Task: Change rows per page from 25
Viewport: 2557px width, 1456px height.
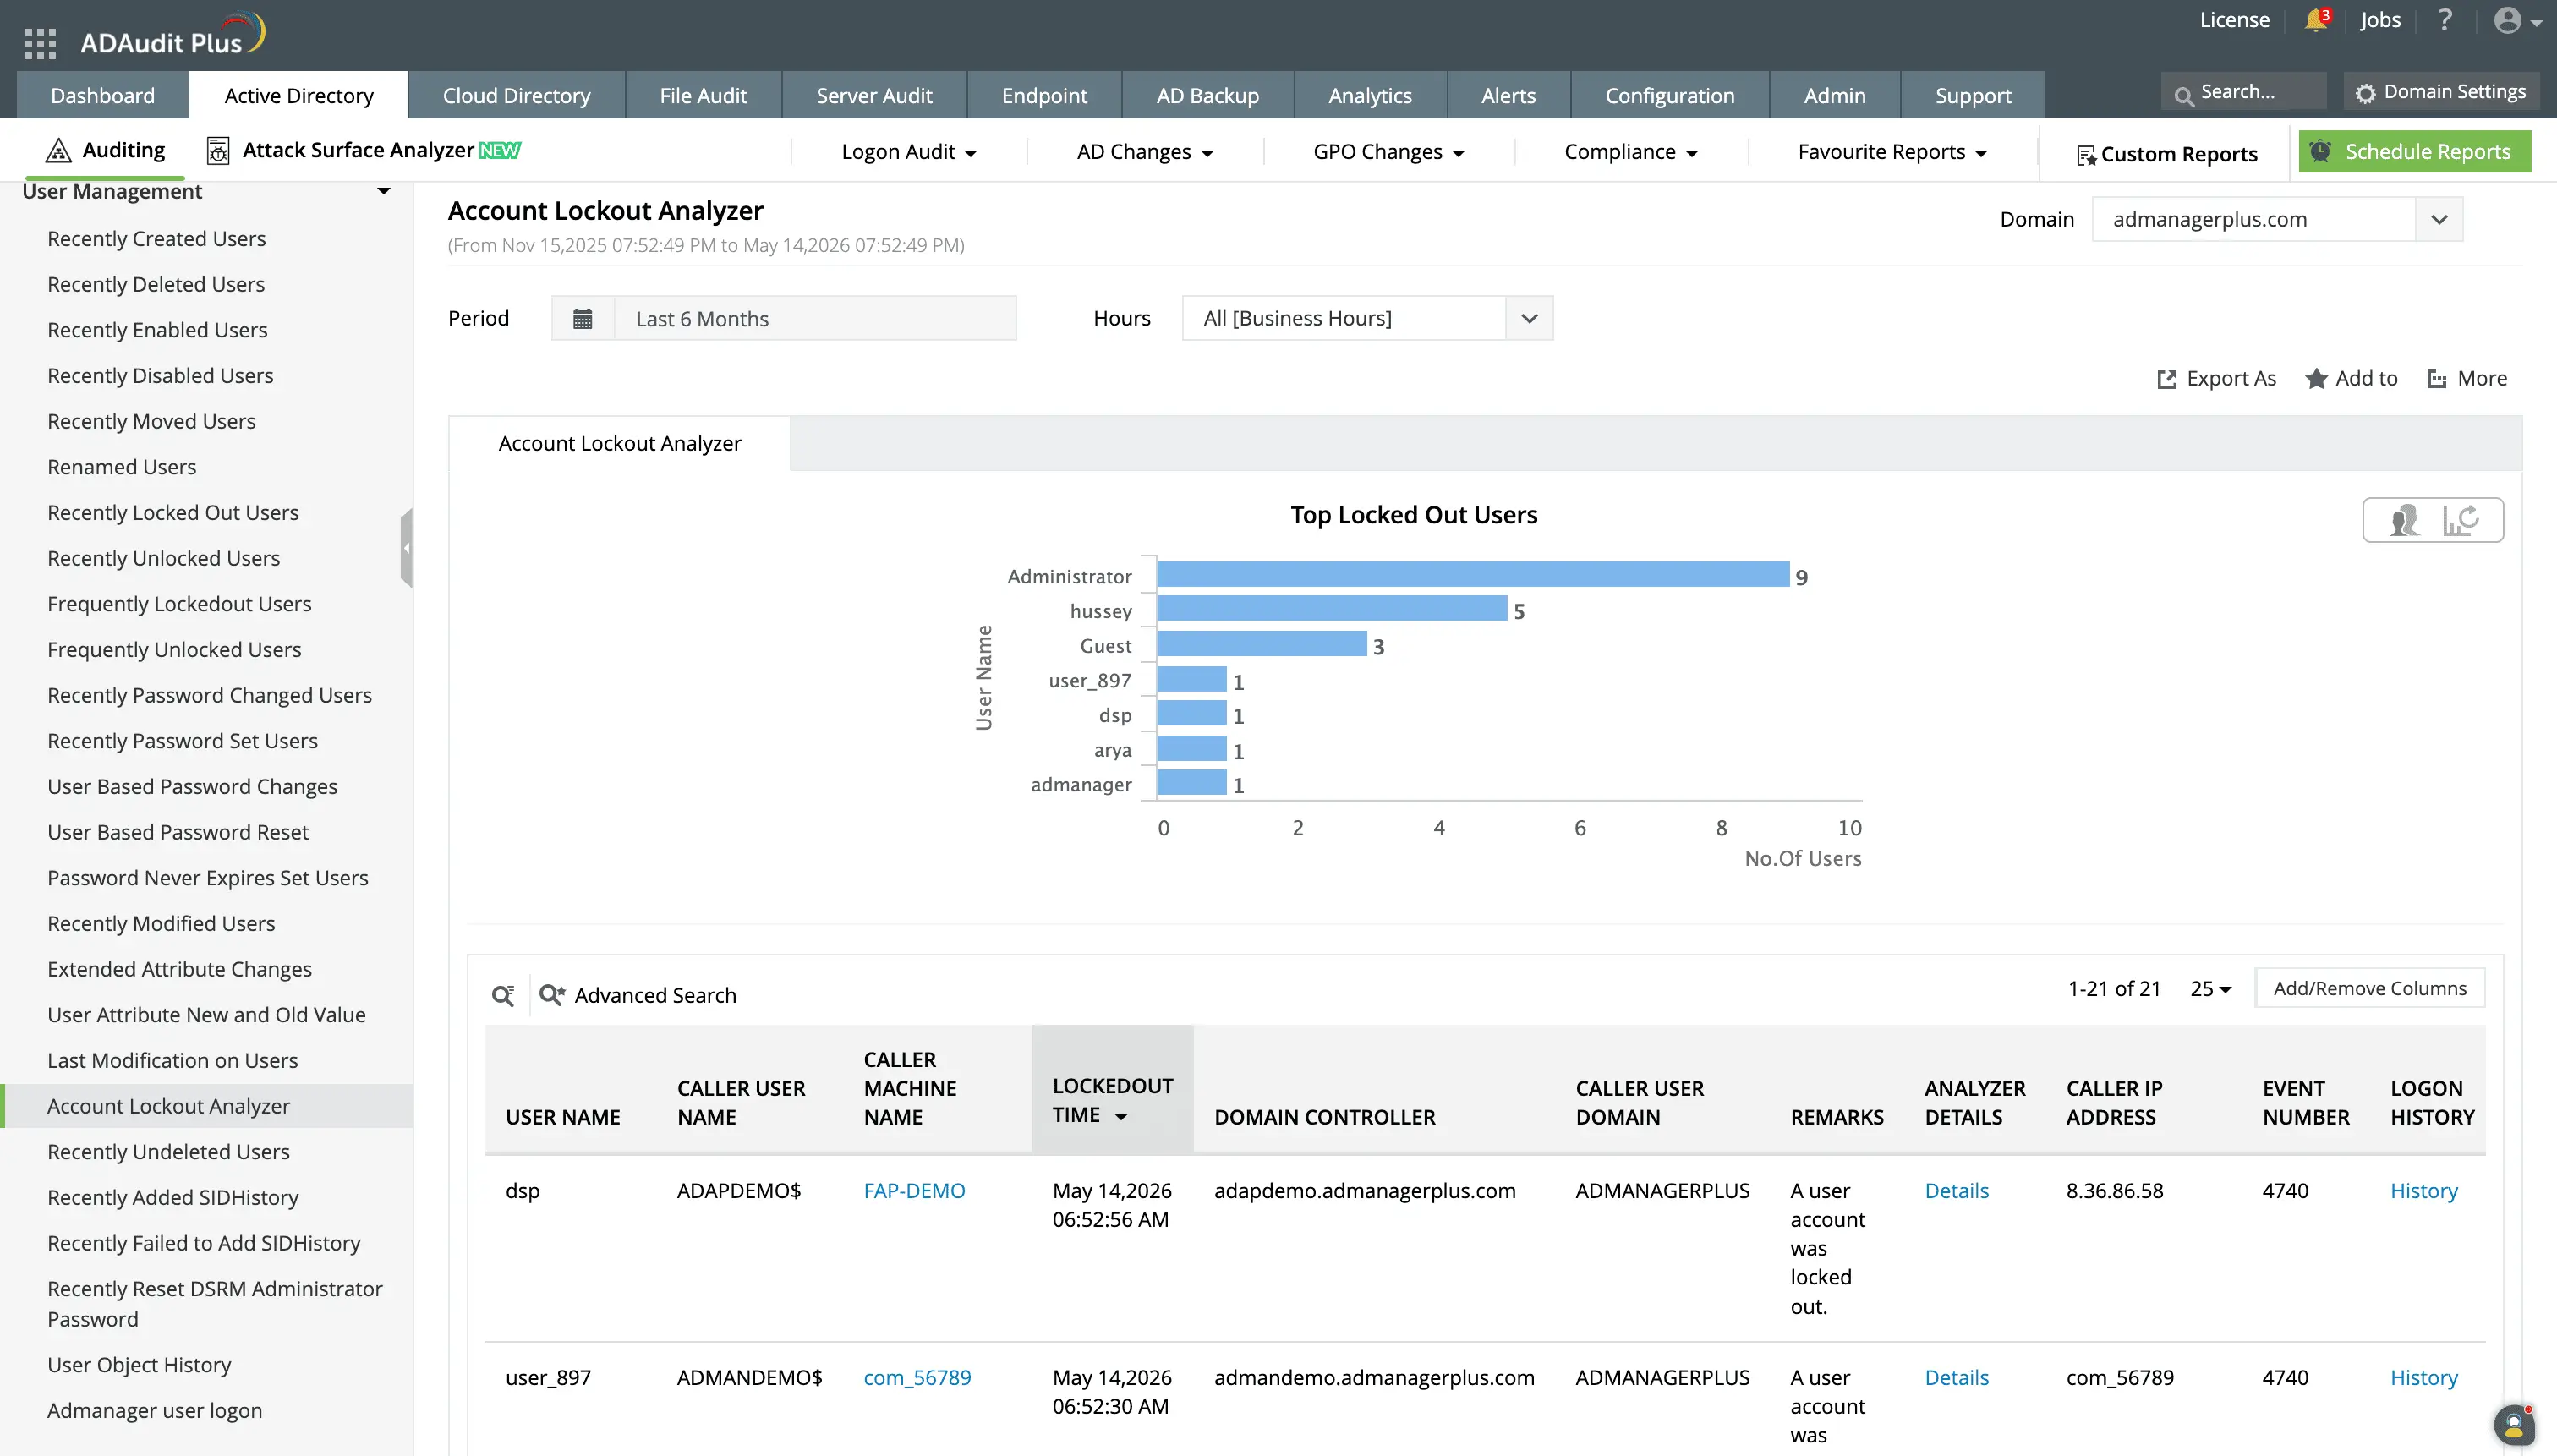Action: click(x=2210, y=989)
